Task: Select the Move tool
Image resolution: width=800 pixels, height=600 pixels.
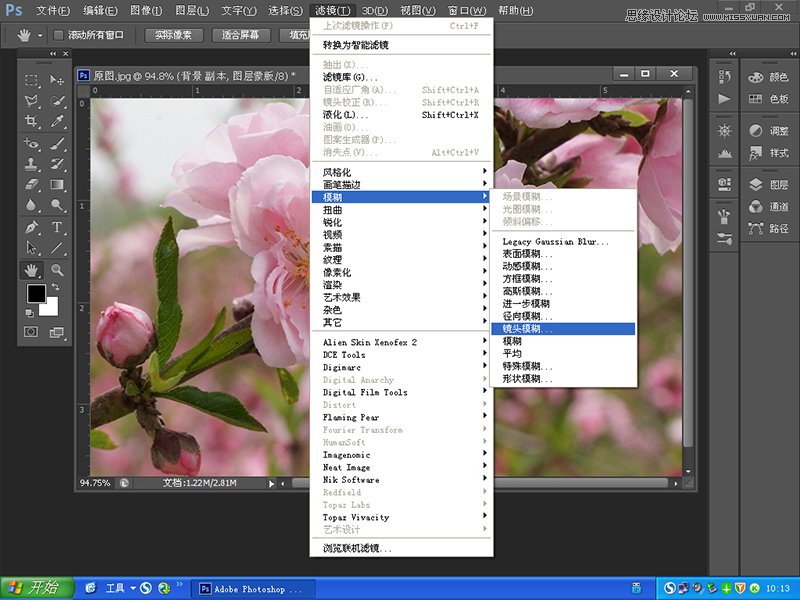Action: 57,80
